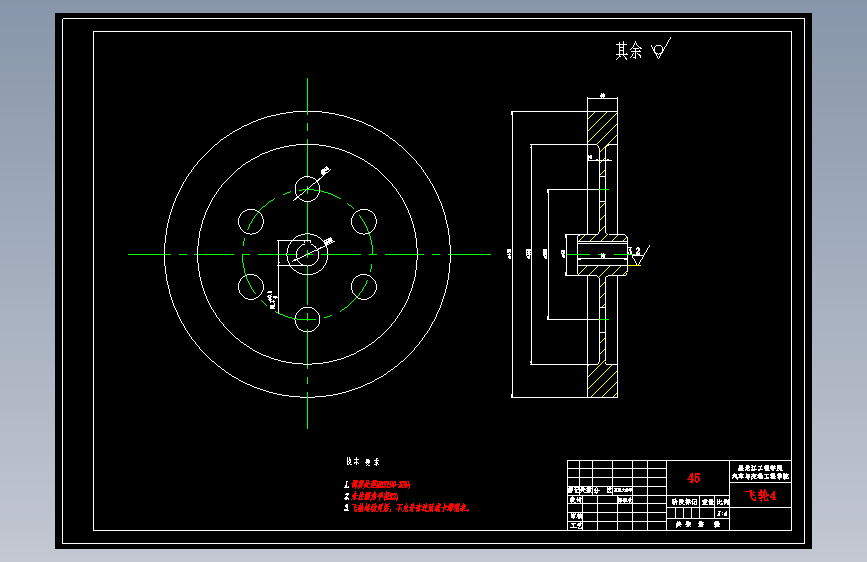Select the hatched top rim of section view

point(602,128)
